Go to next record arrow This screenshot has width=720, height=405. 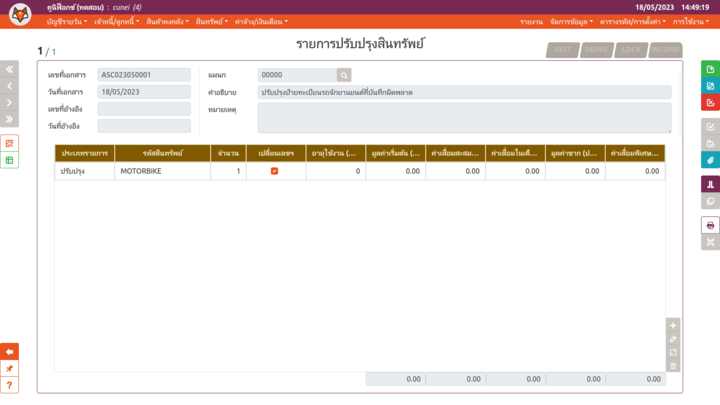tap(9, 102)
